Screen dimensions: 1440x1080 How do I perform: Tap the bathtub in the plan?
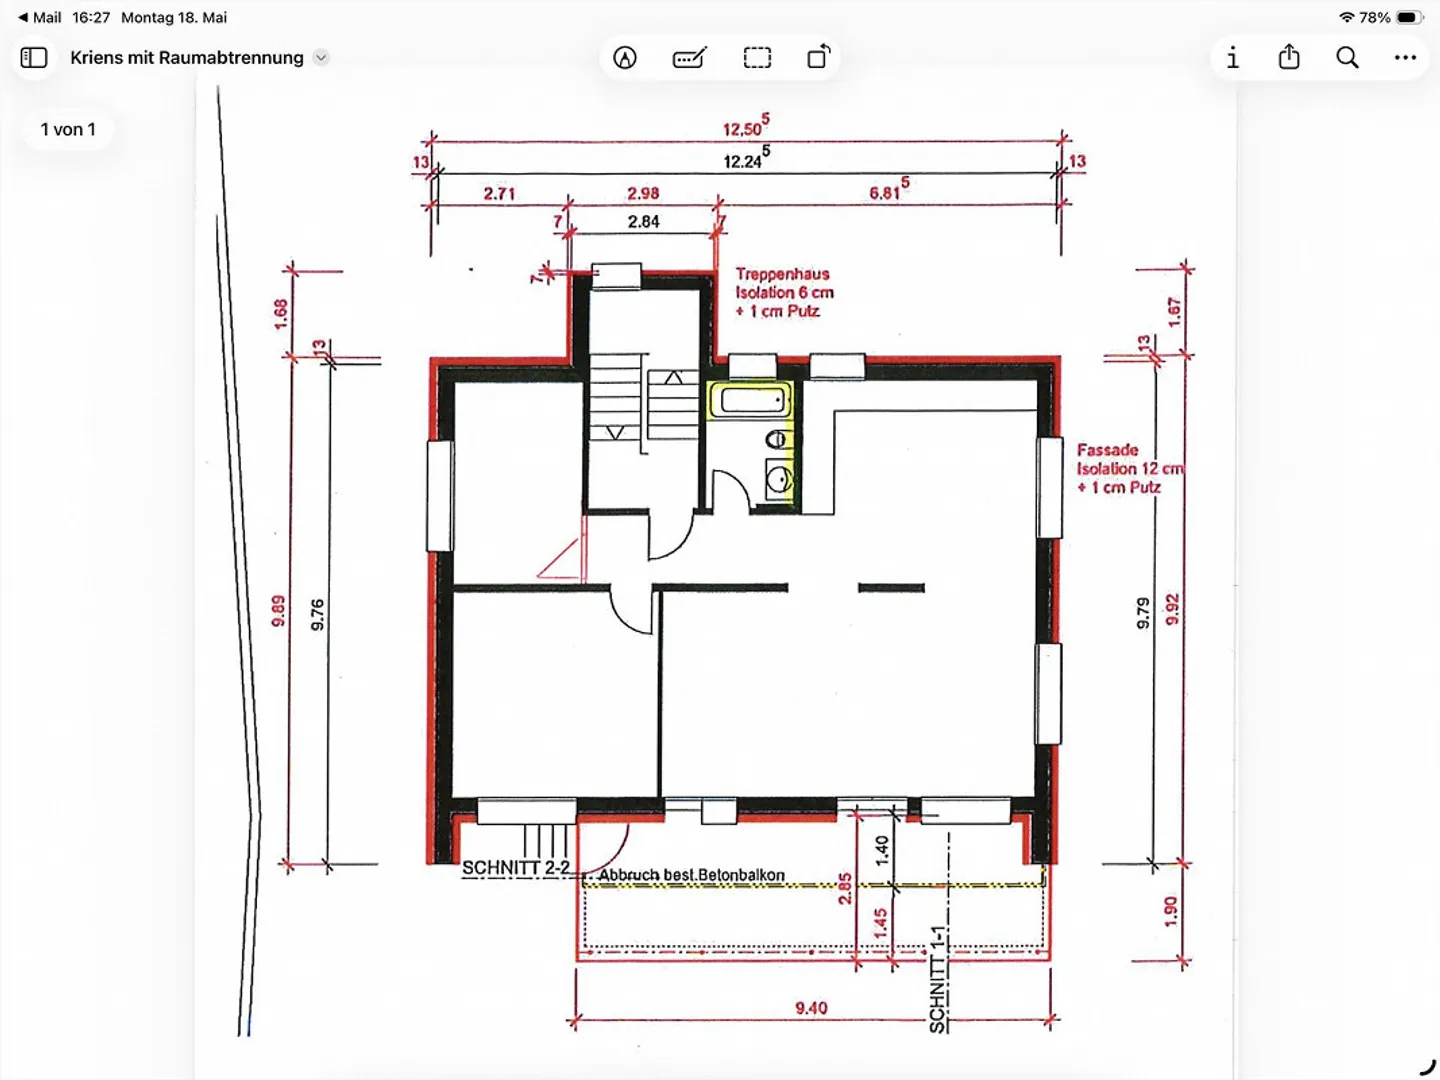751,400
